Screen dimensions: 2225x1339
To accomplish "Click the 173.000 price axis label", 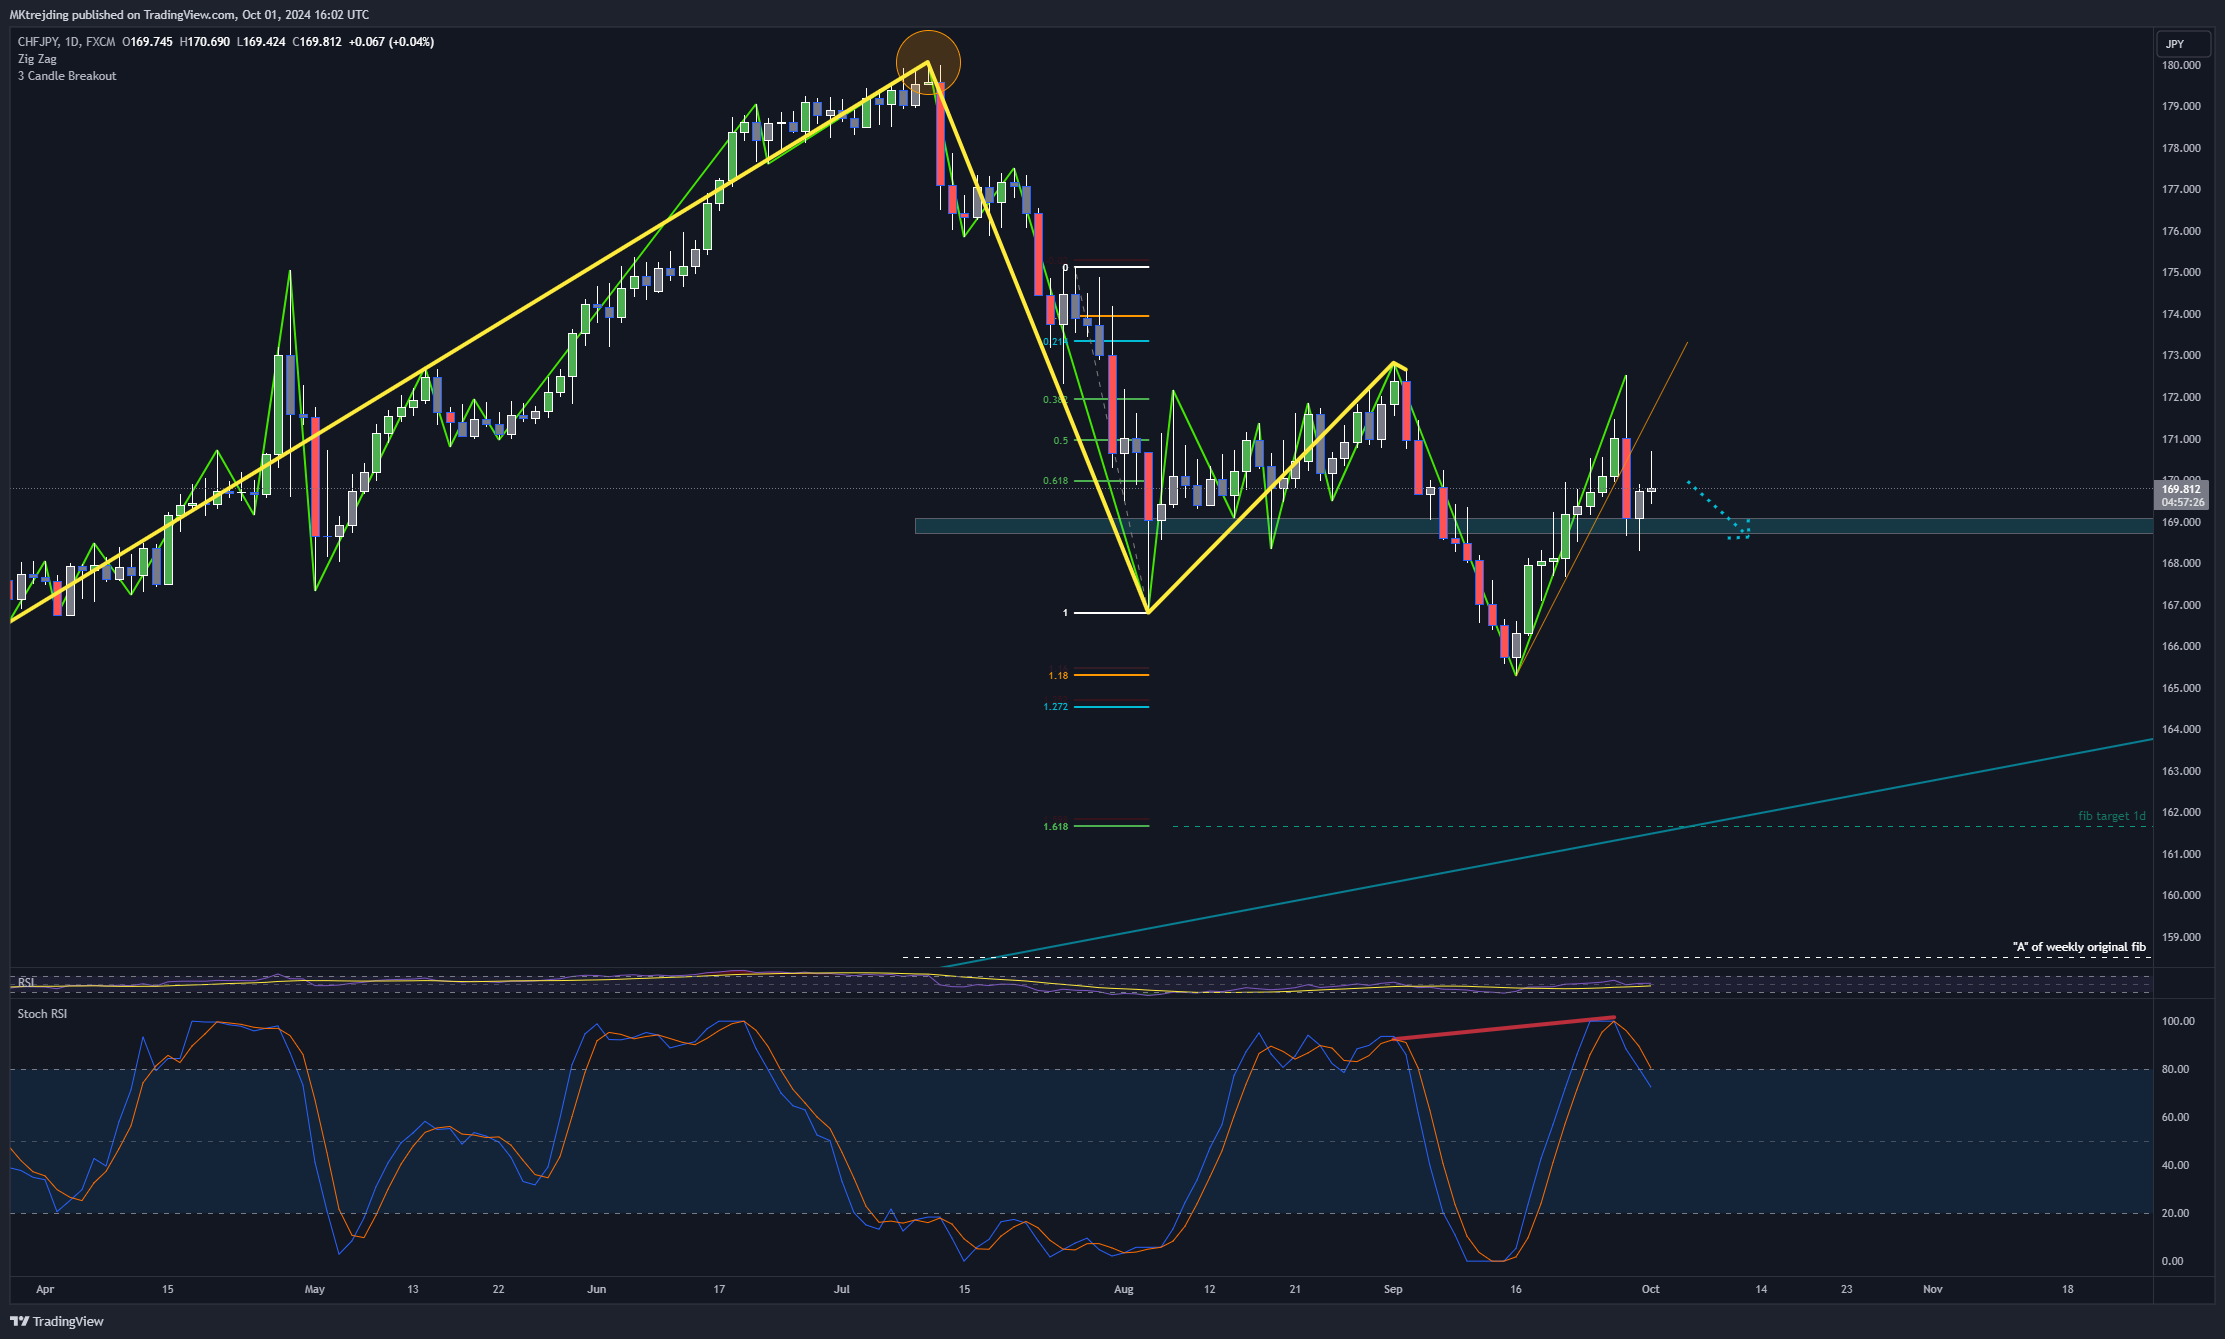I will (x=2181, y=355).
